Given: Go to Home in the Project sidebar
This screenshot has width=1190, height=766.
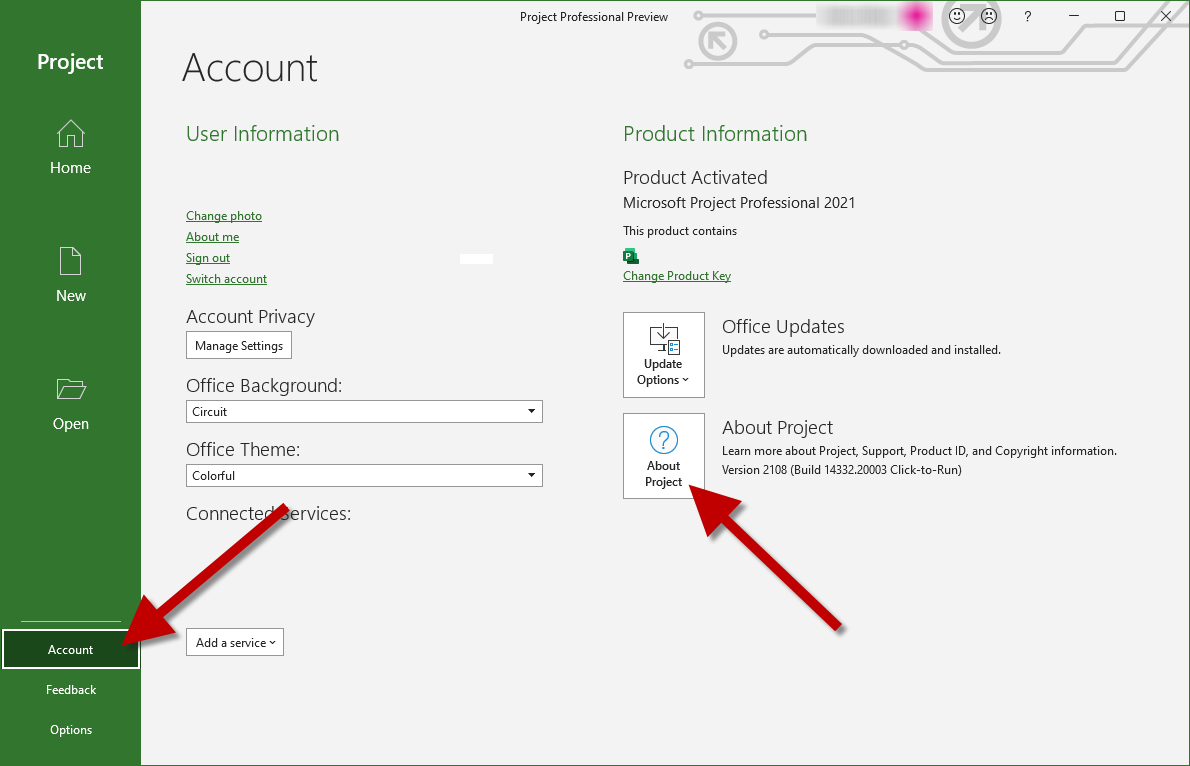Looking at the screenshot, I should tap(71, 148).
